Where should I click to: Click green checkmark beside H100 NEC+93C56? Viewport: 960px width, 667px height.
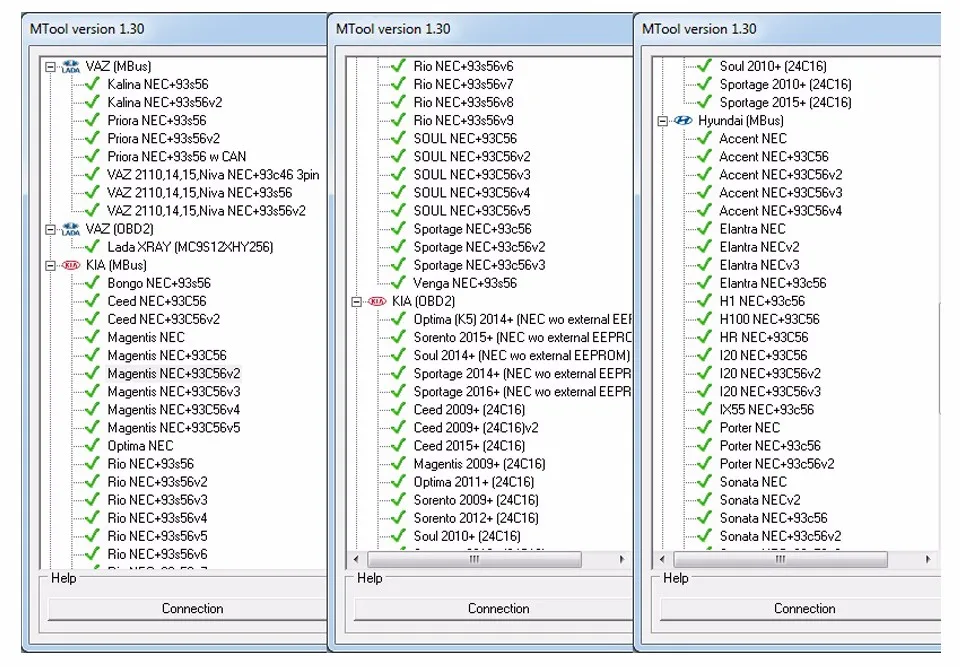705,319
